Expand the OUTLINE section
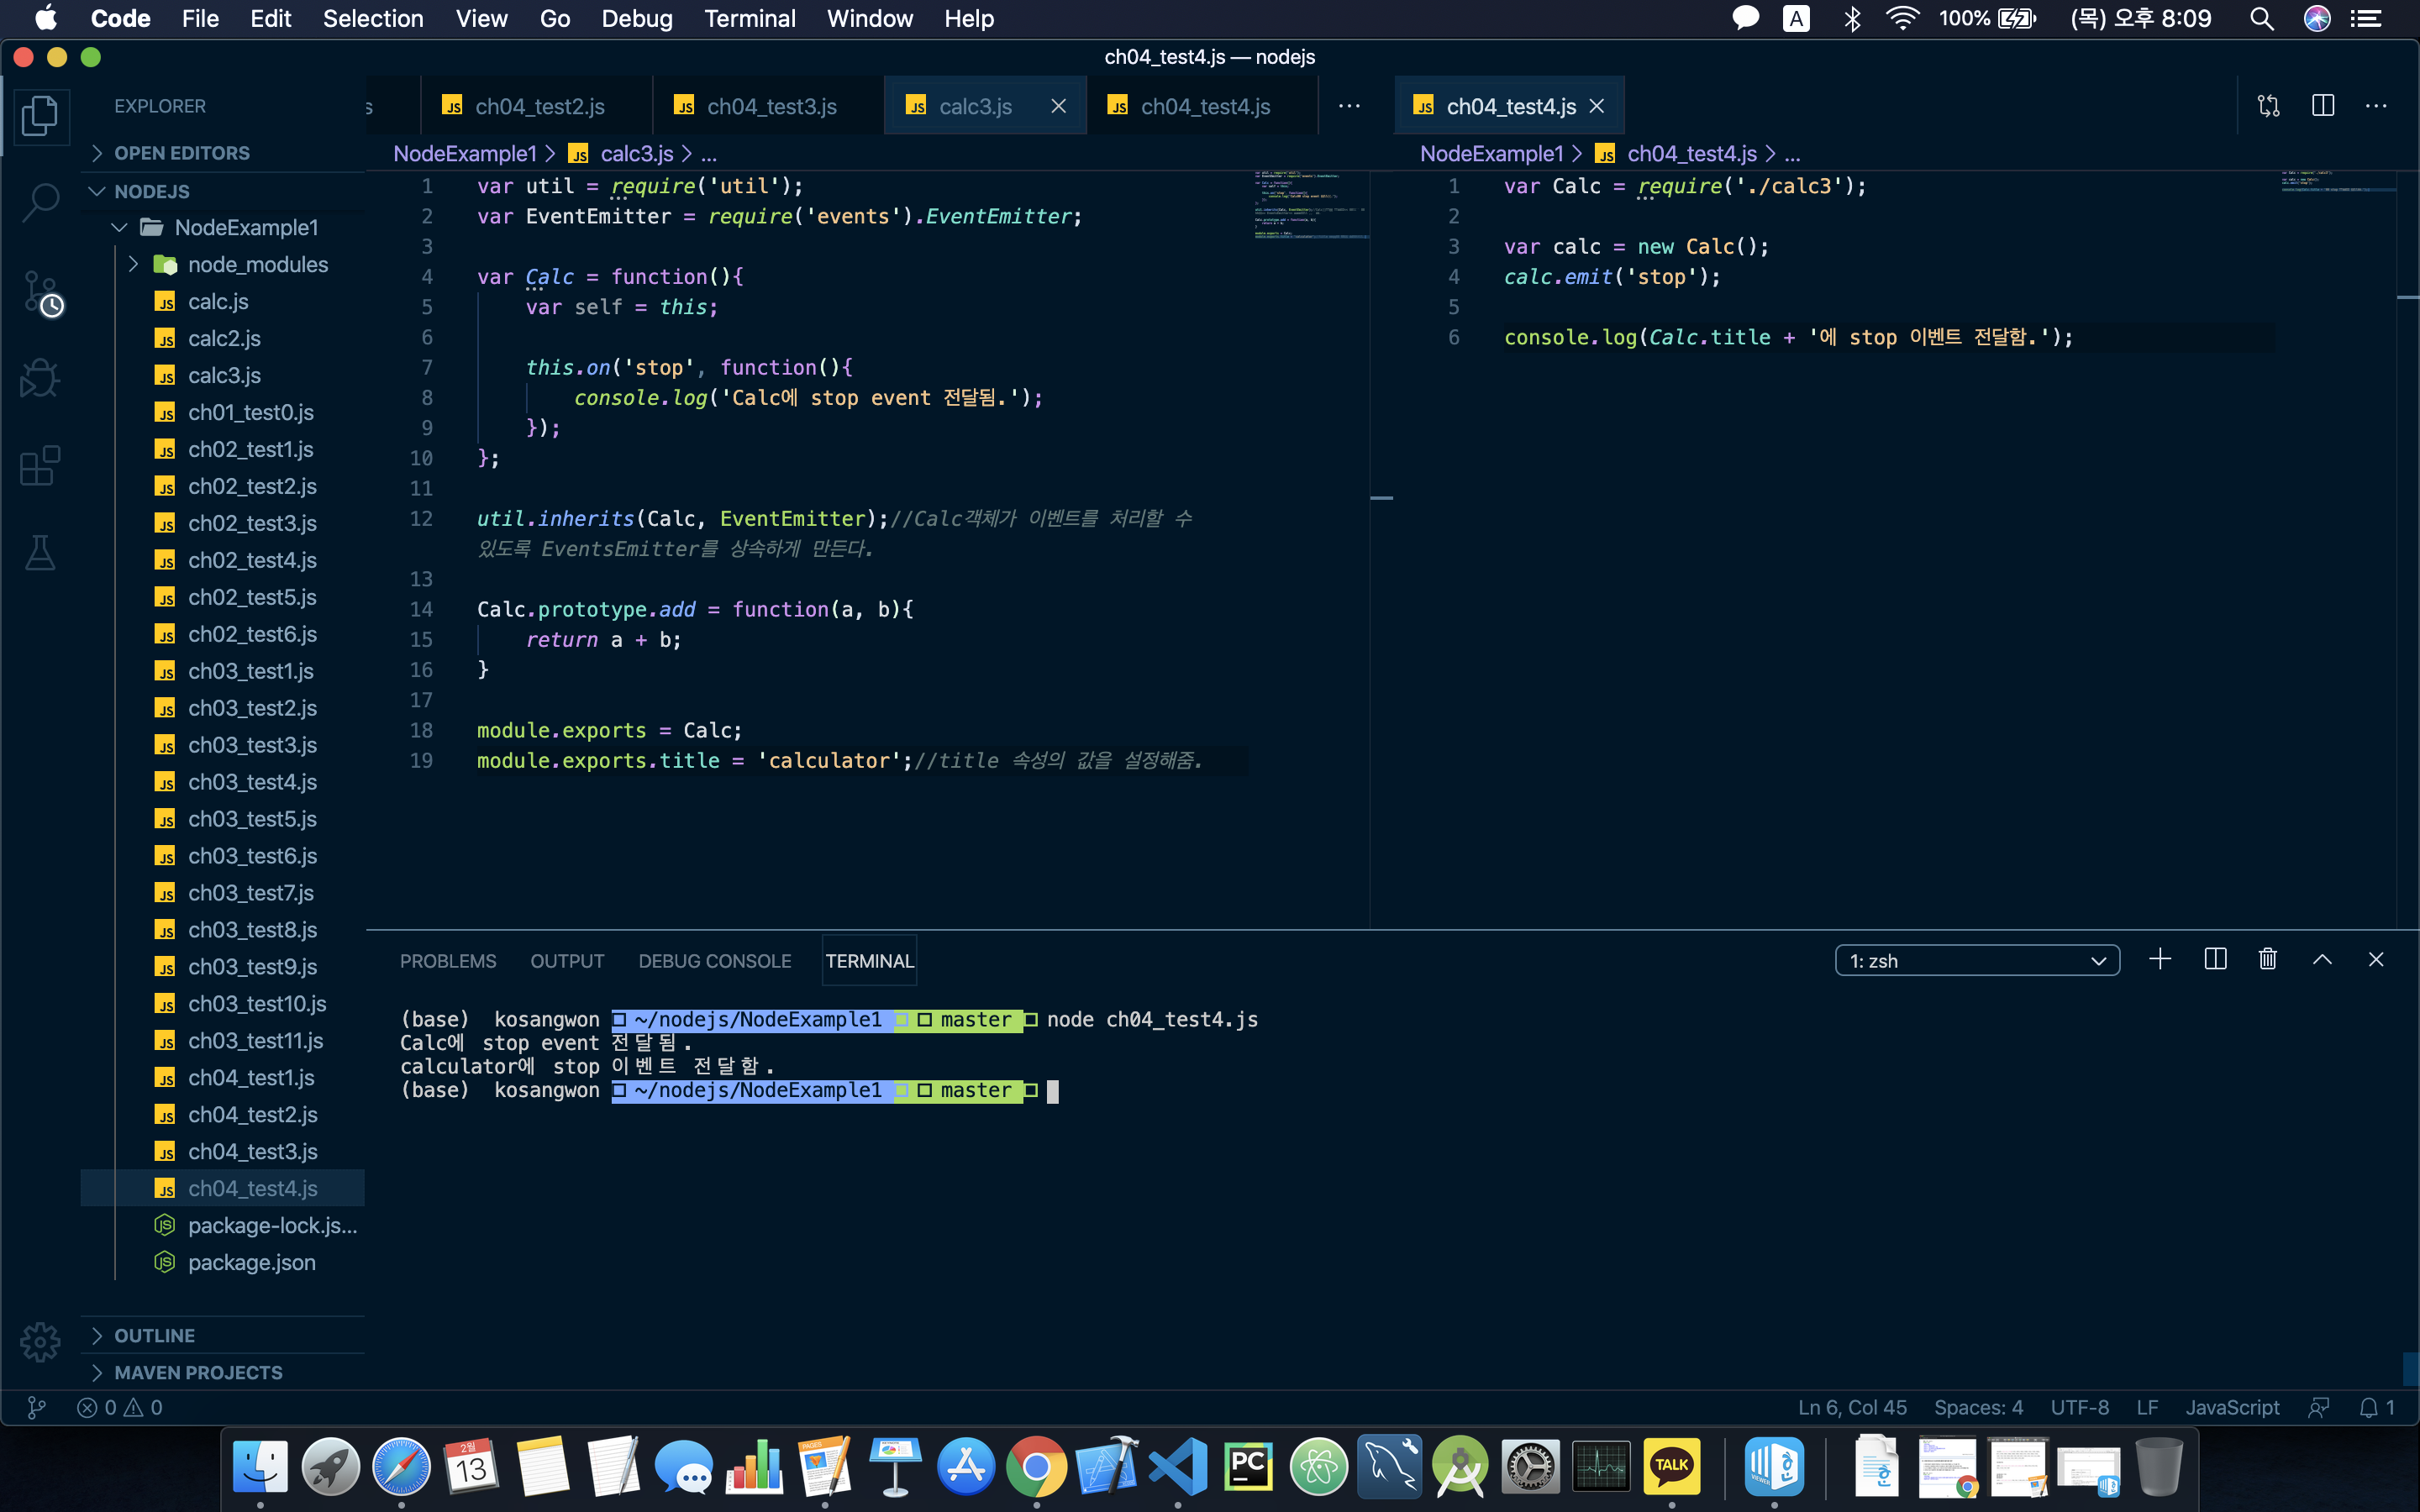This screenshot has width=2420, height=1512. point(154,1336)
